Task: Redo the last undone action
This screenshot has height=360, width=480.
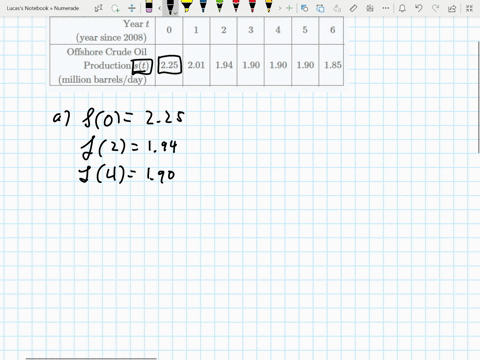Action: point(435,8)
